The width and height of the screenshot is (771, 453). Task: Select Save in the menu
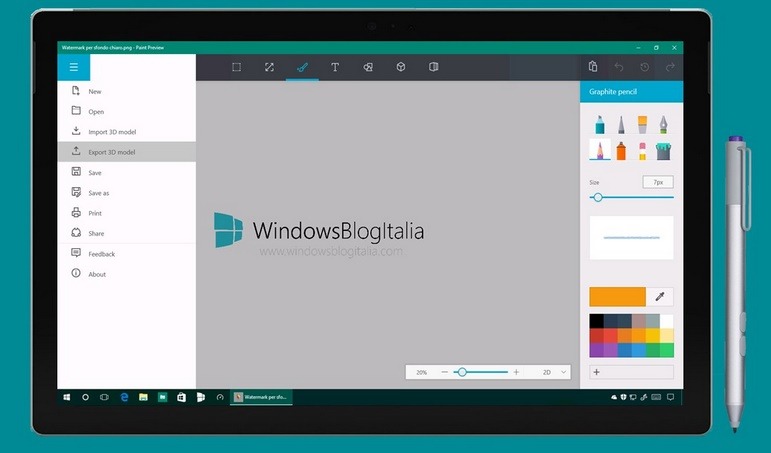(127, 173)
